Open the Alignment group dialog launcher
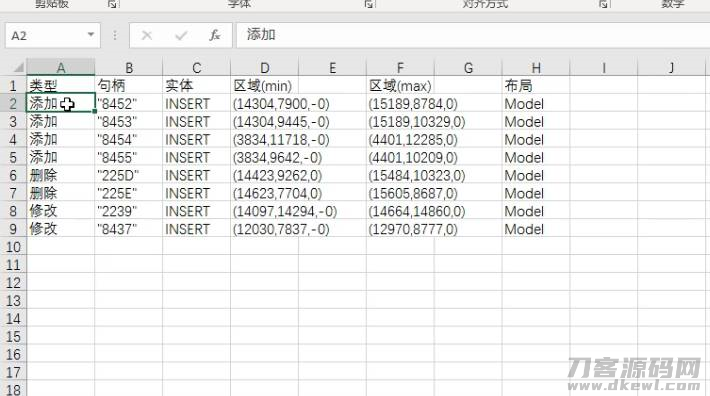This screenshot has height=396, width=710. click(603, 4)
